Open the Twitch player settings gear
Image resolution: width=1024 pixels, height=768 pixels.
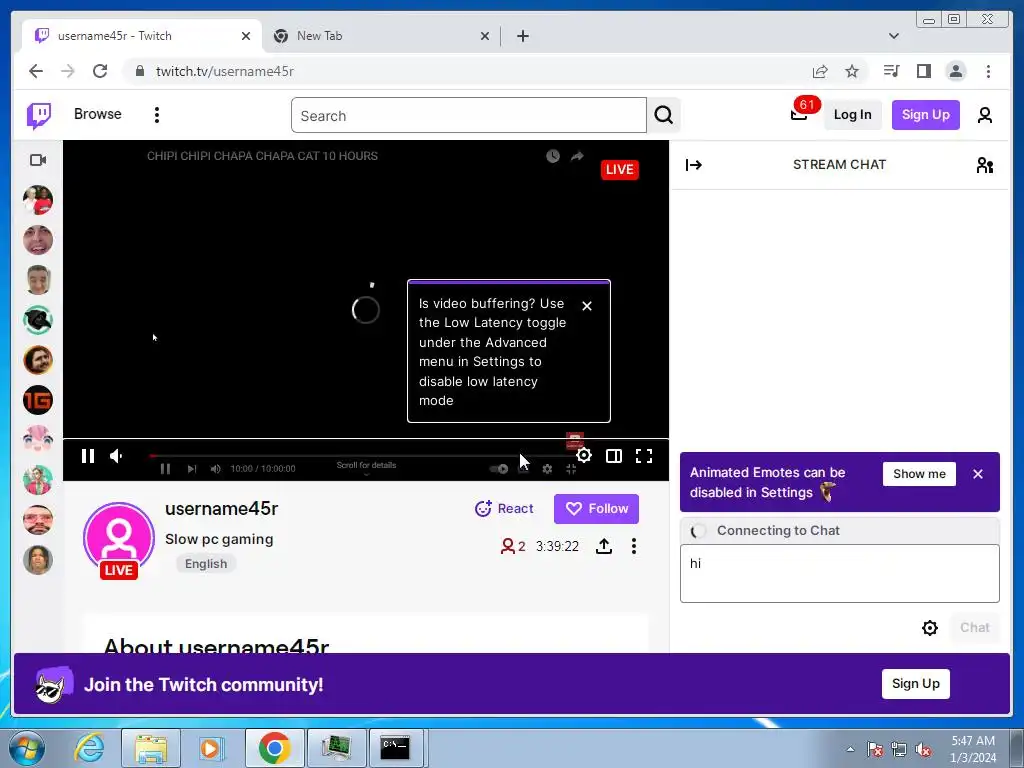point(584,456)
